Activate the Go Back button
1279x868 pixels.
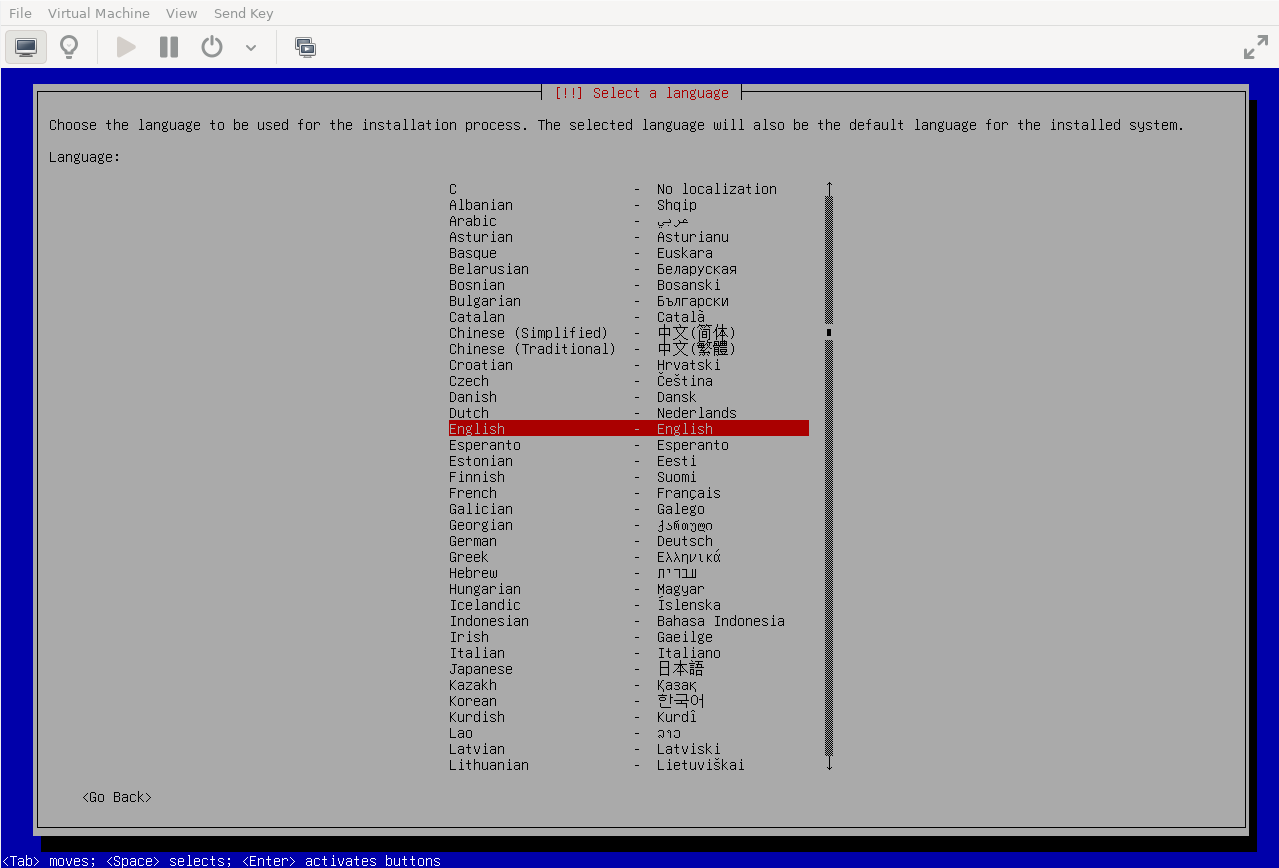[117, 797]
